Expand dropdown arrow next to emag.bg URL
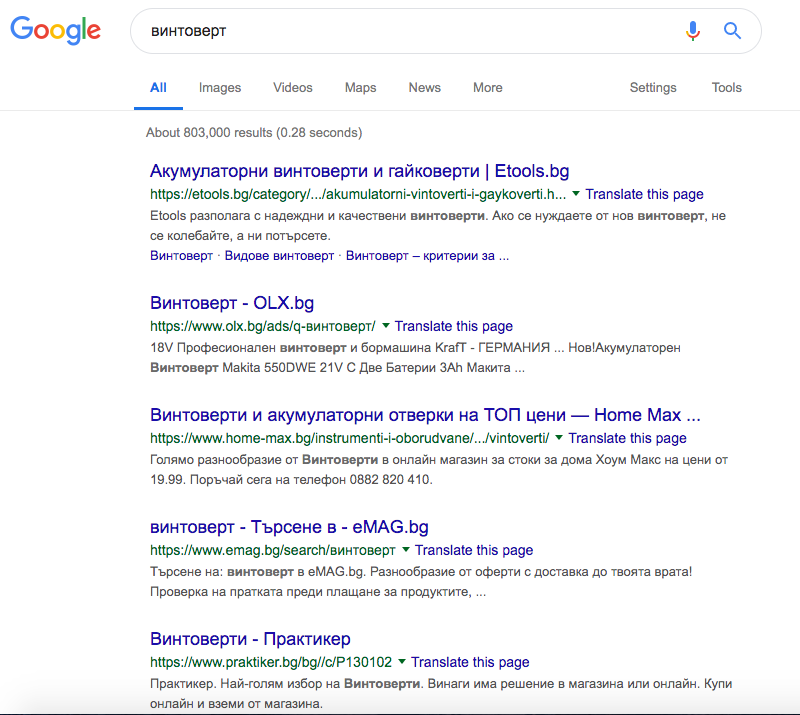800x715 pixels. pyautogui.click(x=406, y=550)
